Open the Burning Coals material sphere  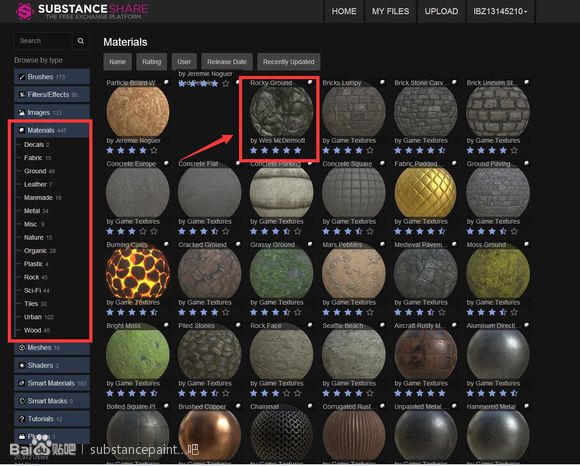(138, 273)
